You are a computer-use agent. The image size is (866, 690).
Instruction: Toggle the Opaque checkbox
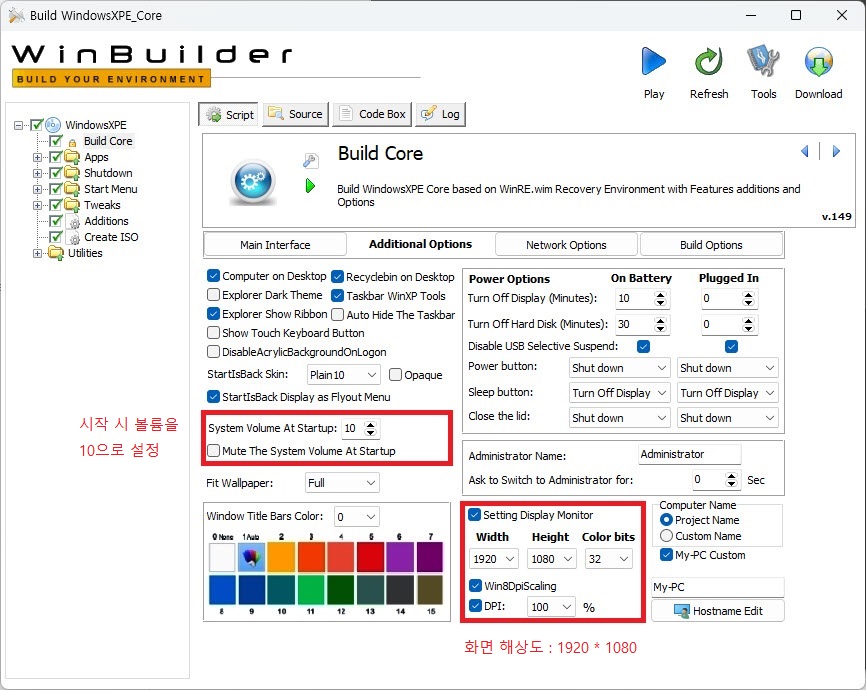(x=395, y=375)
